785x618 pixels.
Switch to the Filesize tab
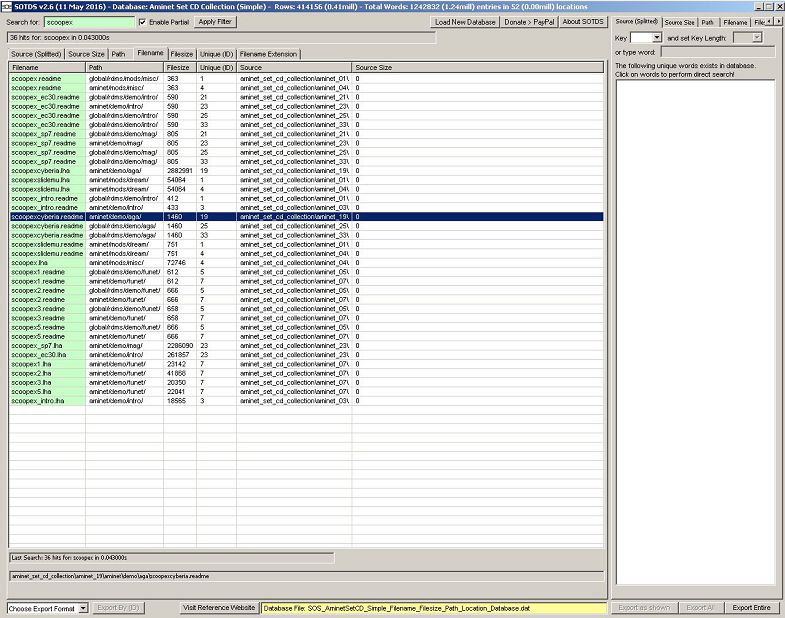pyautogui.click(x=182, y=54)
